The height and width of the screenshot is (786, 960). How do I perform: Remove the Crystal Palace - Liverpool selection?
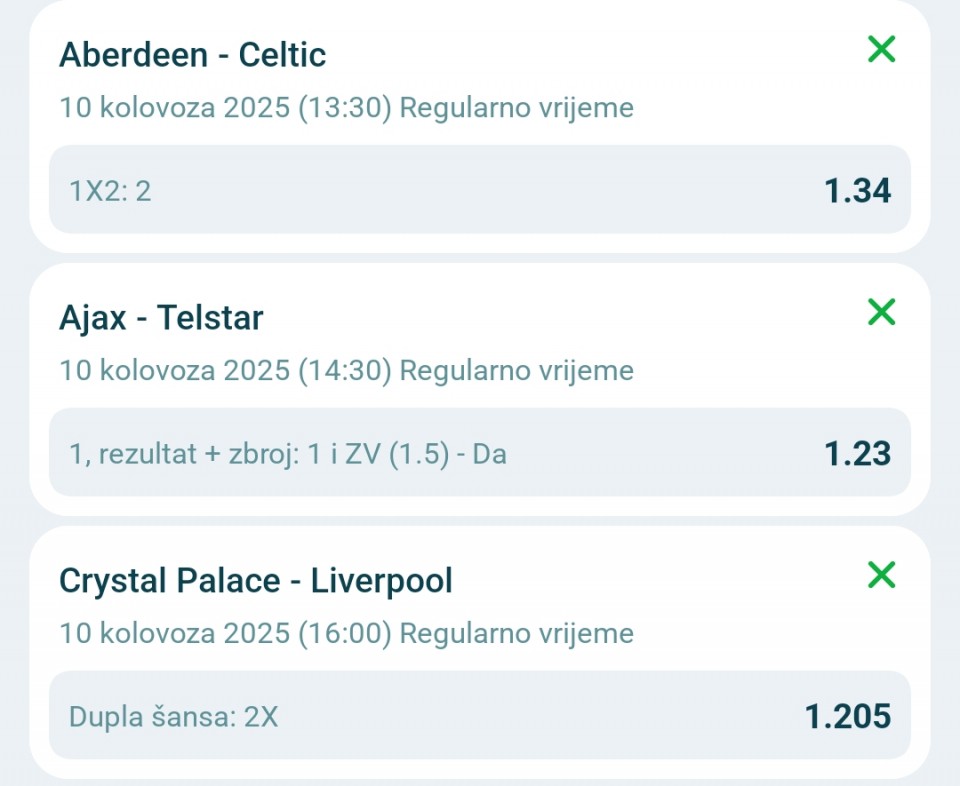click(882, 575)
